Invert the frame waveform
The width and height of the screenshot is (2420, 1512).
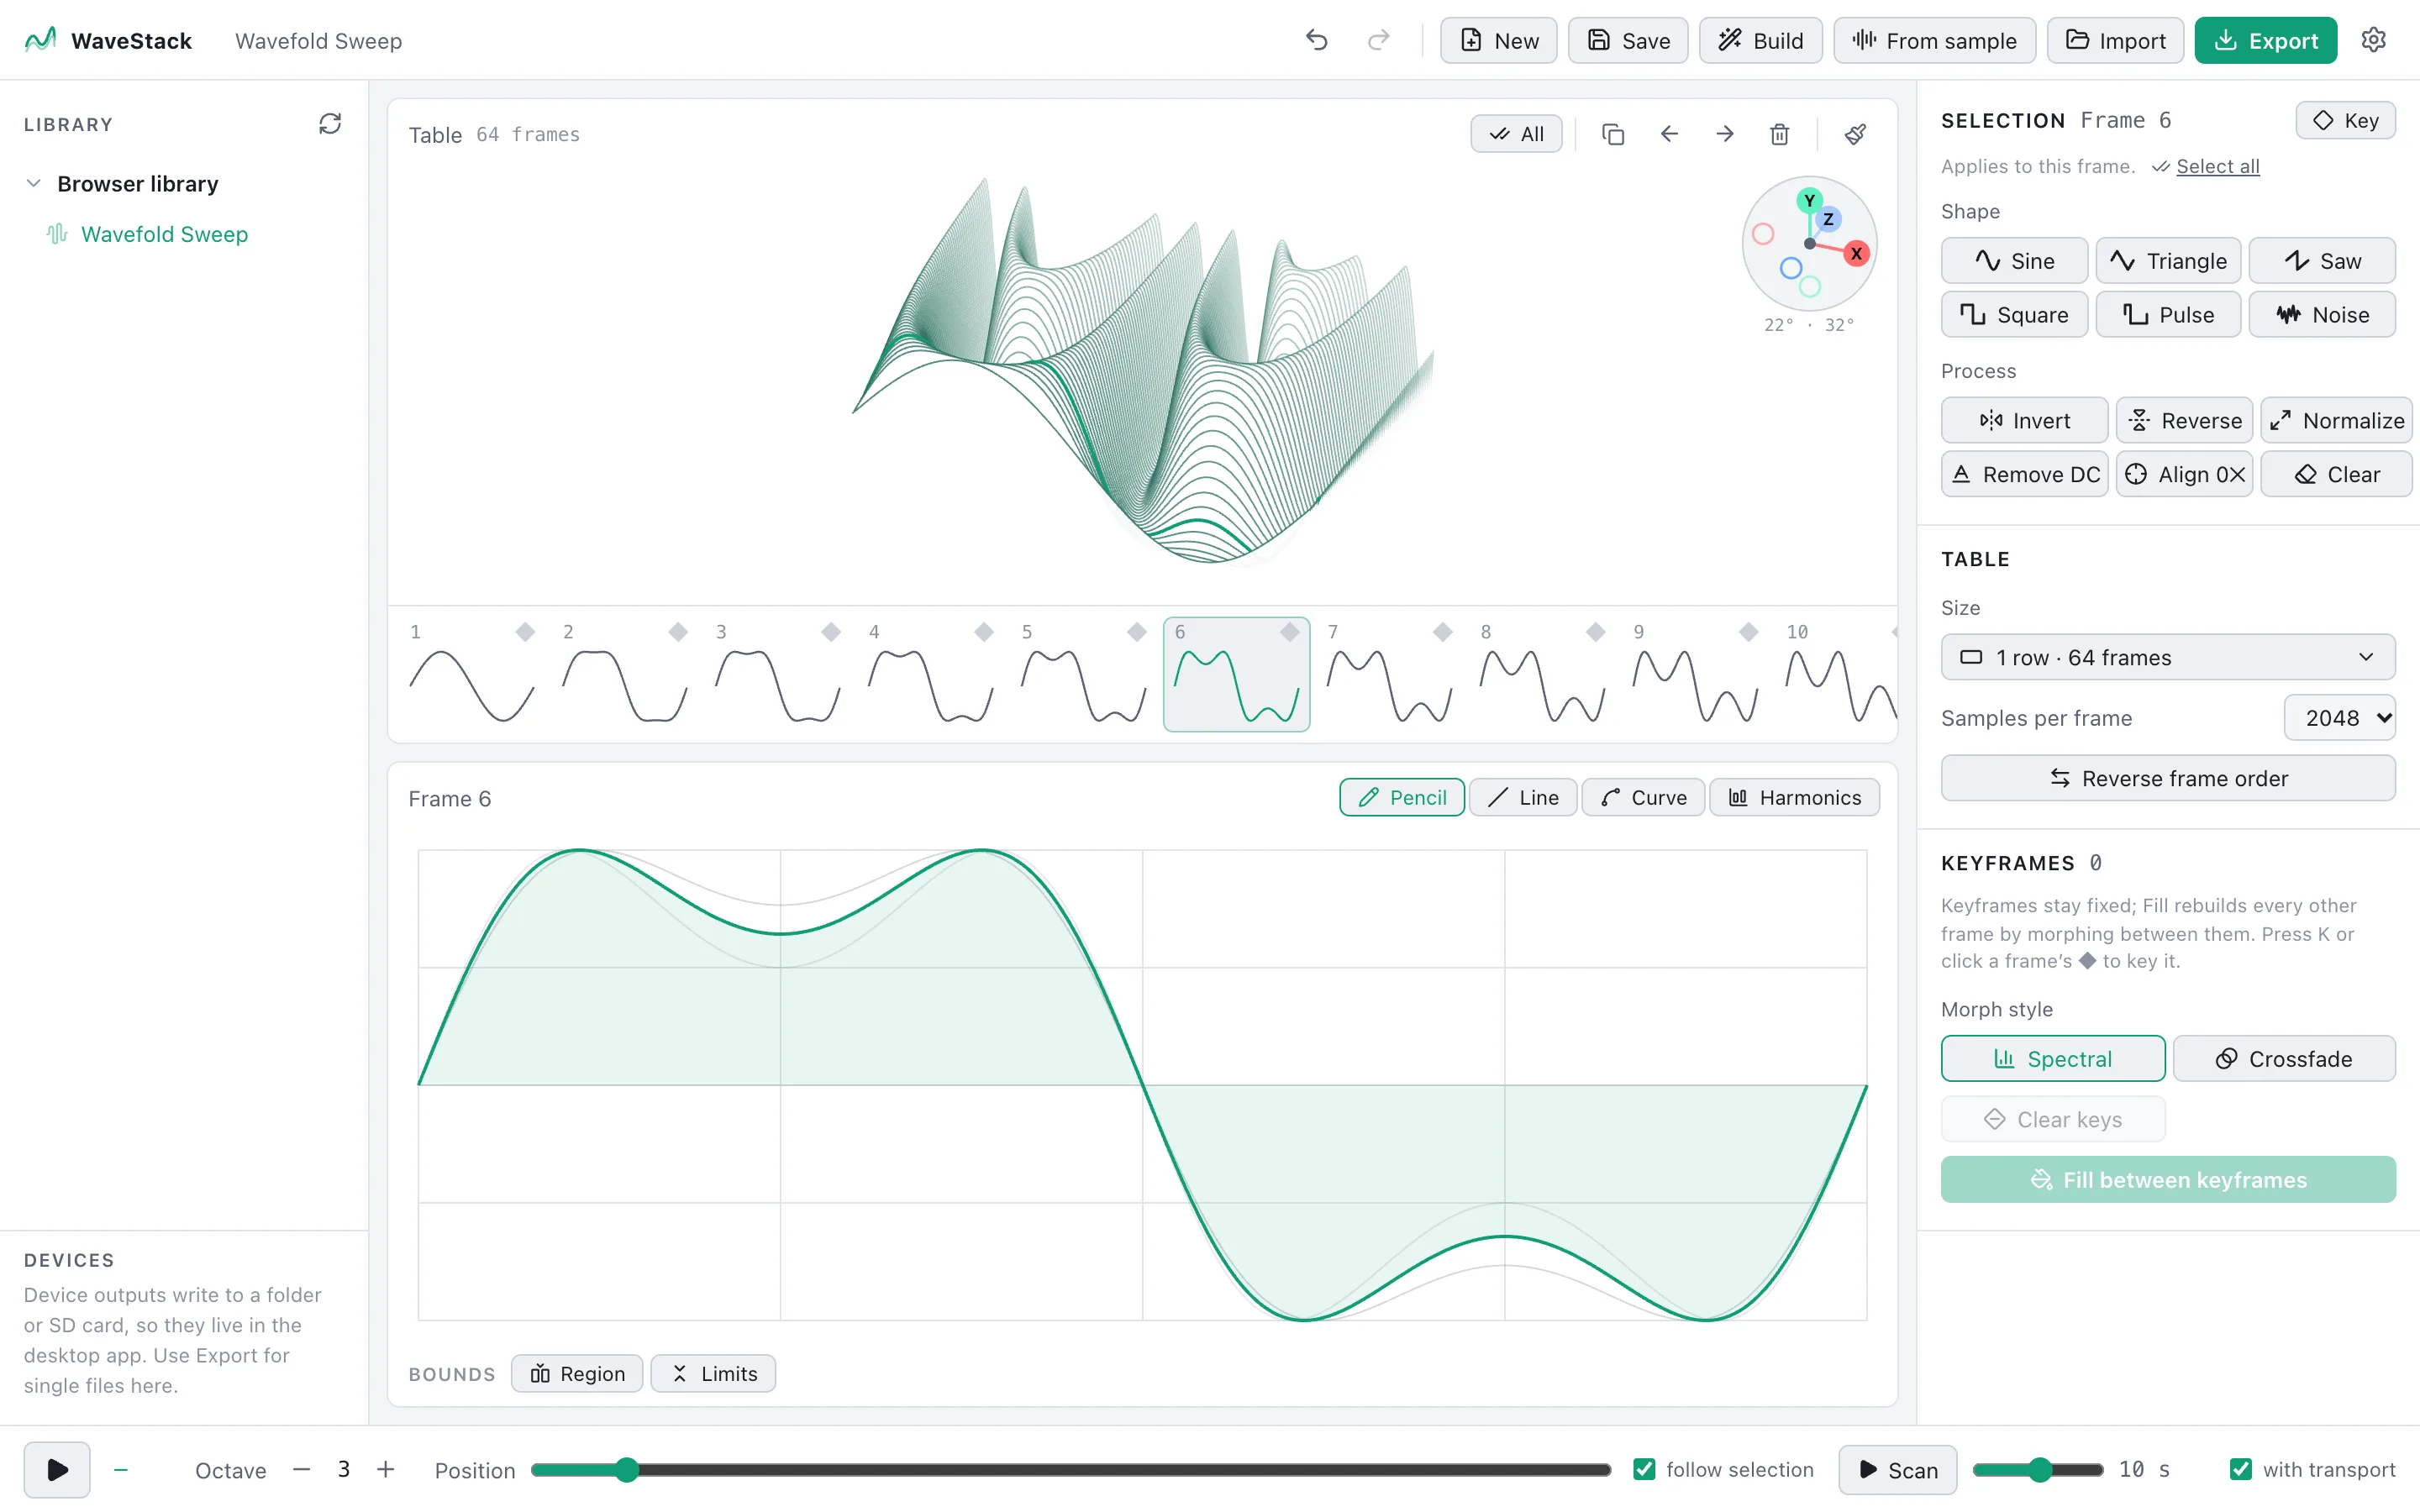click(x=2024, y=421)
